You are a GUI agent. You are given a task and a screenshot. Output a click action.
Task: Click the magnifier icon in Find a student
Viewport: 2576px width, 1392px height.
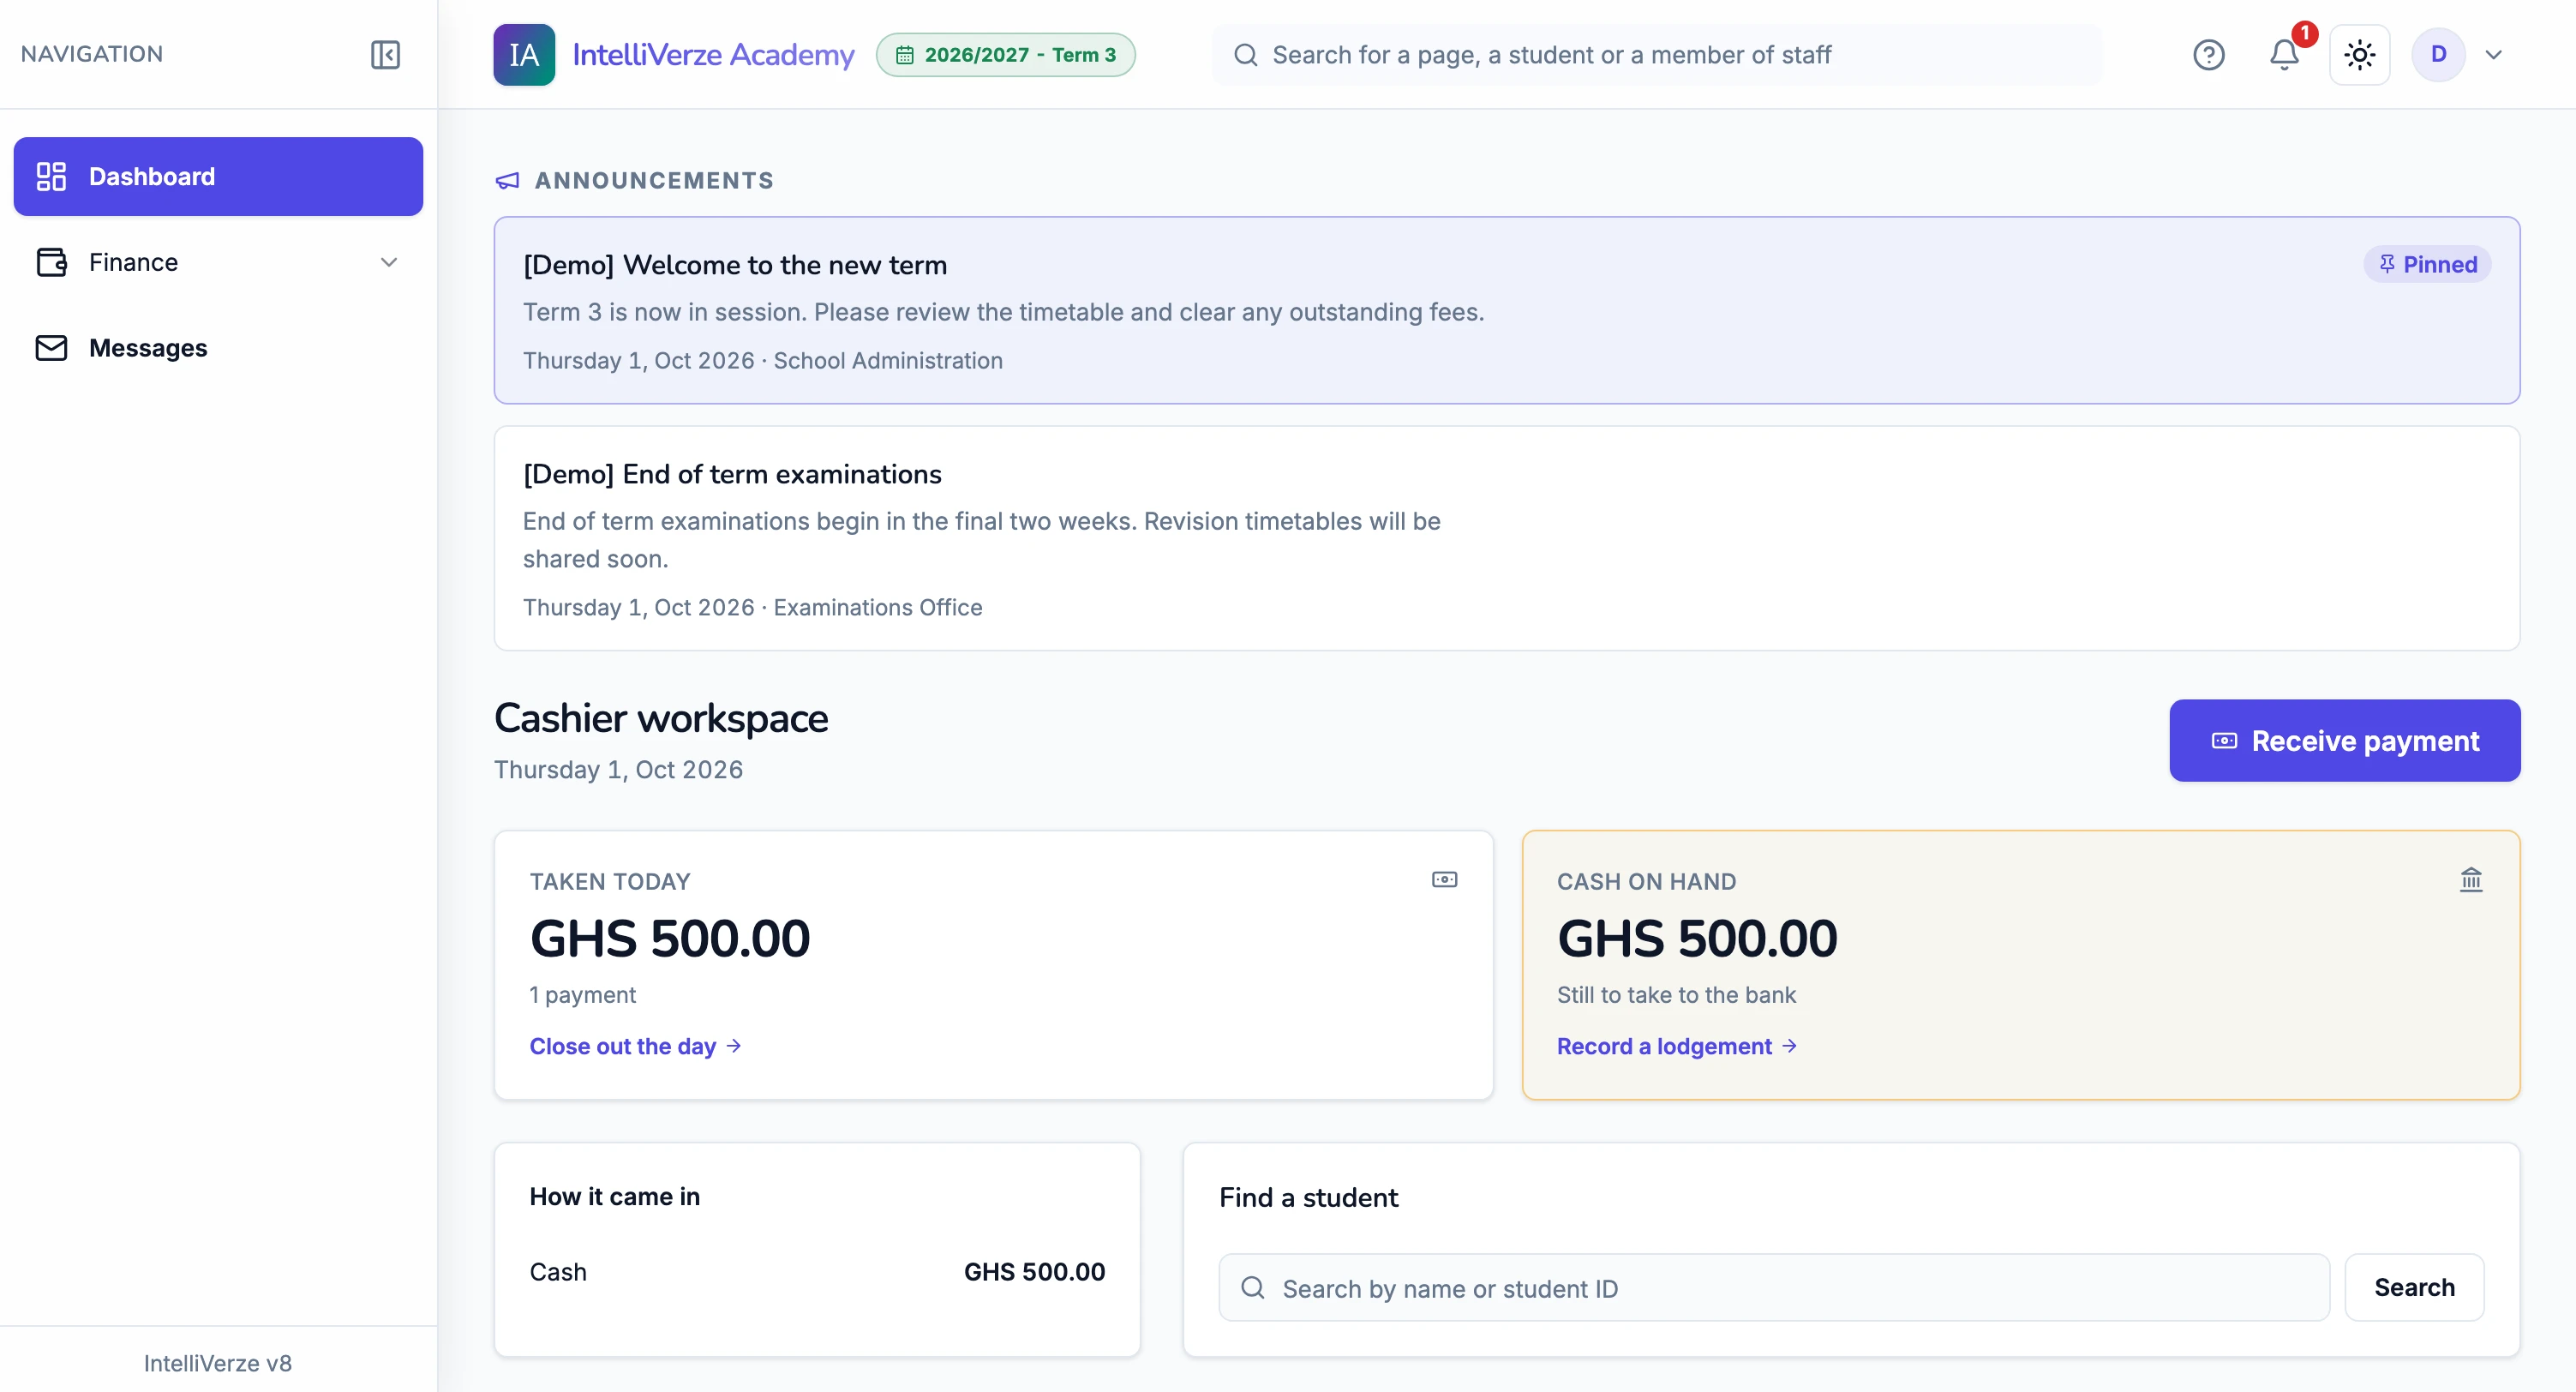1253,1288
